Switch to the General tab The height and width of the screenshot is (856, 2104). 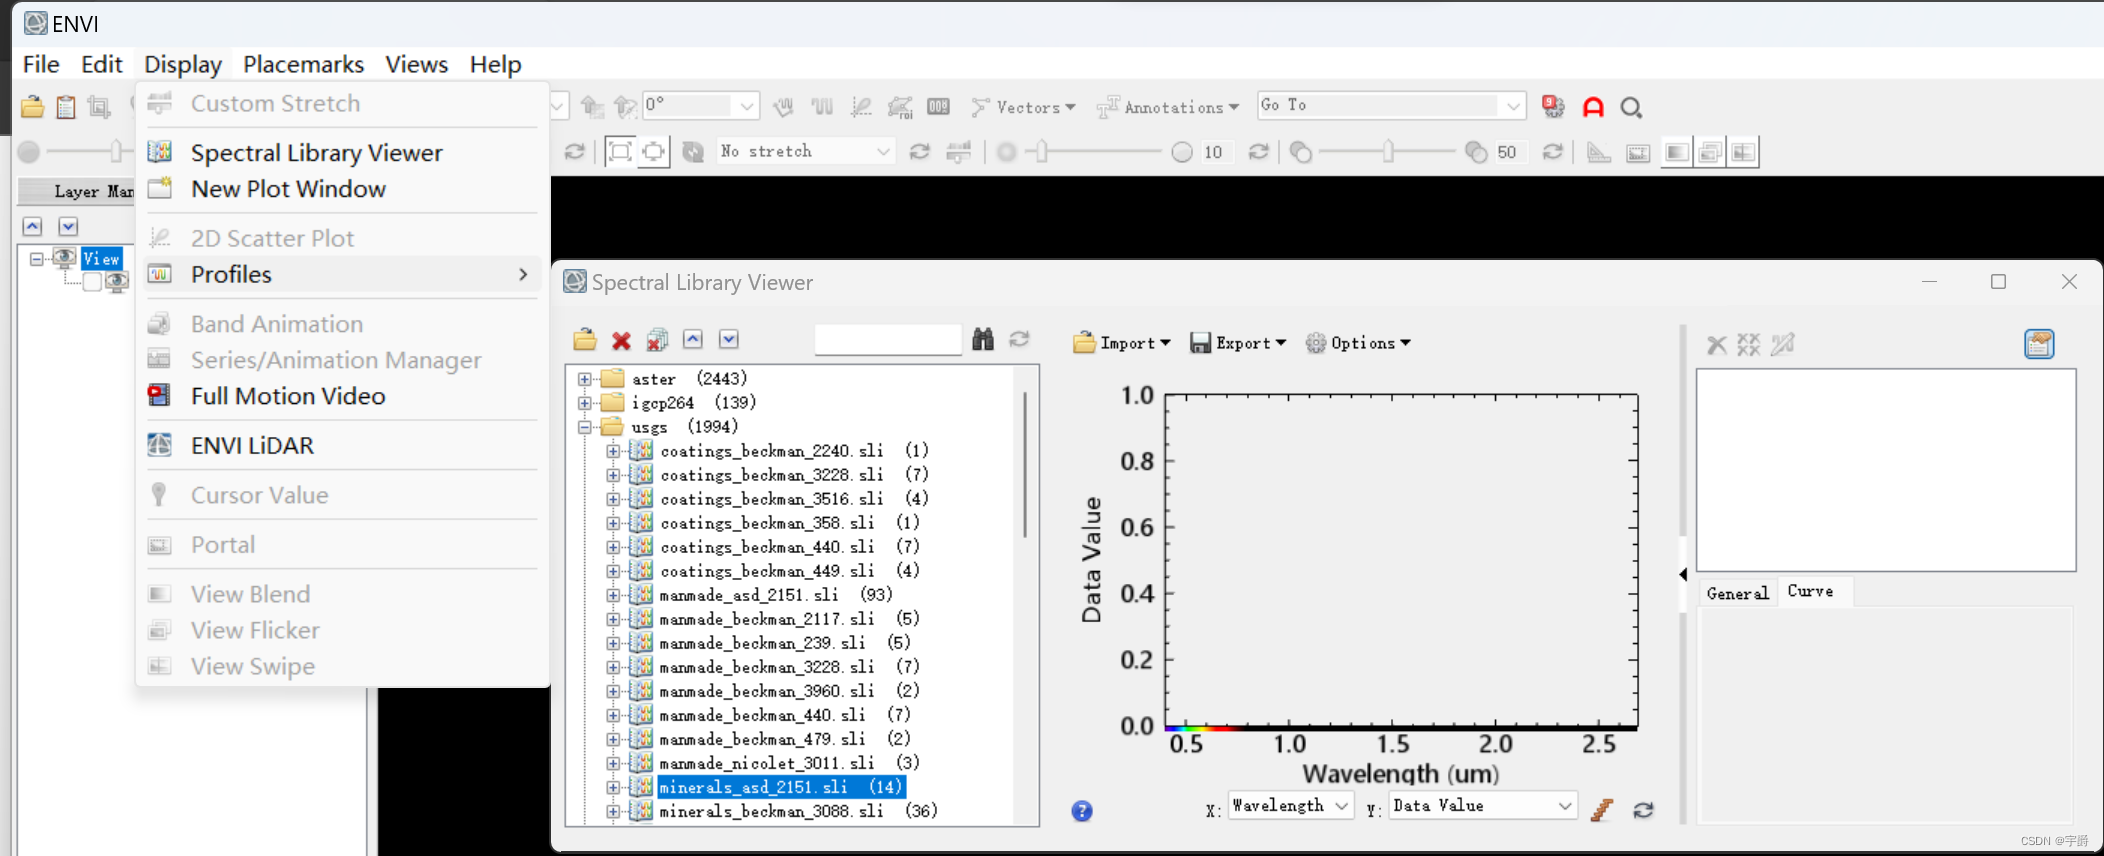point(1738,593)
